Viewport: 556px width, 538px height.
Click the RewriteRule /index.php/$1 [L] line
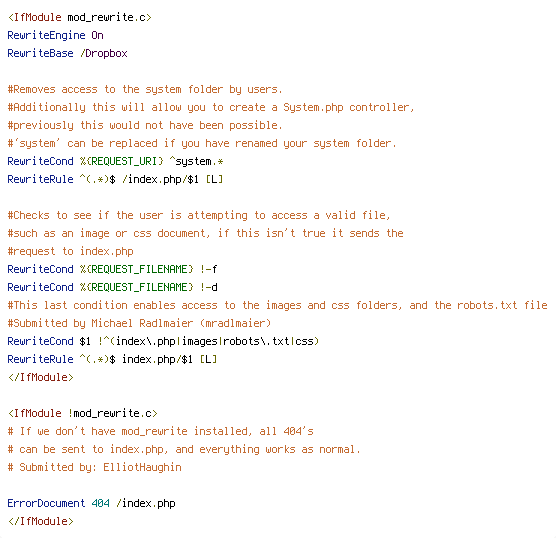tap(116, 179)
